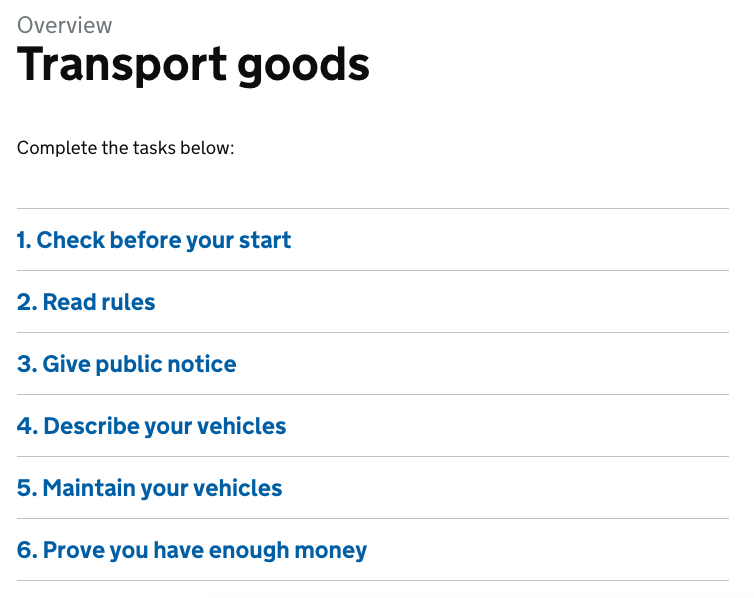The width and height of the screenshot is (754, 598).
Task: Click the divider between tasks 3 and 4
Action: coord(373,395)
